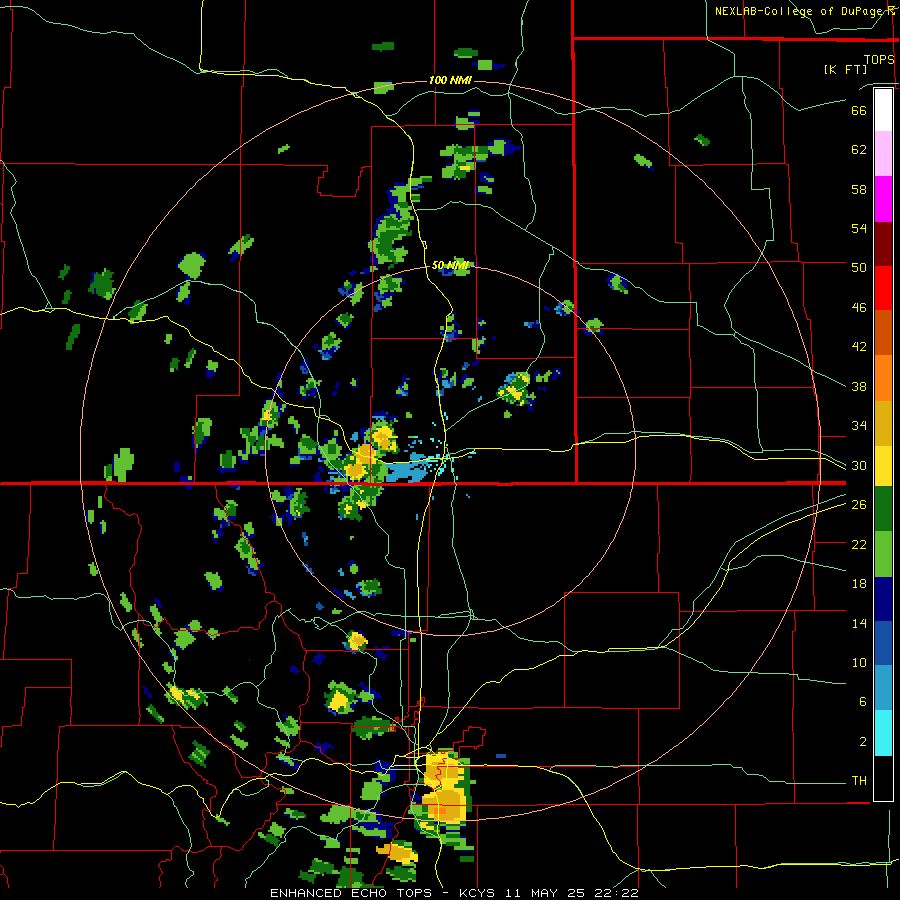Select the light pink legend swatch

tap(883, 154)
